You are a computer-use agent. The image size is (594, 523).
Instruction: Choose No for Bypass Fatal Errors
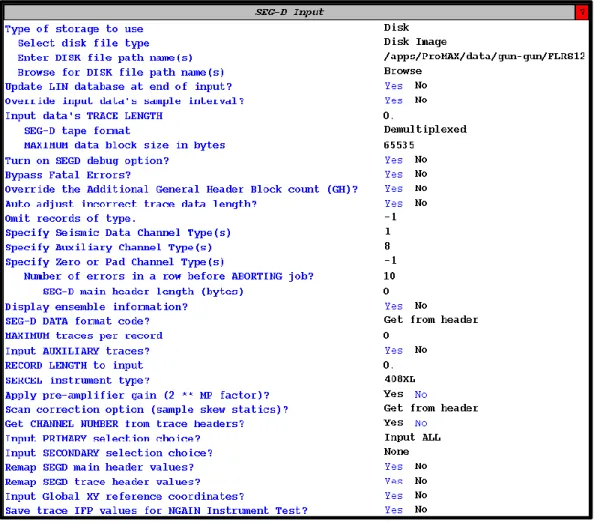click(421, 174)
